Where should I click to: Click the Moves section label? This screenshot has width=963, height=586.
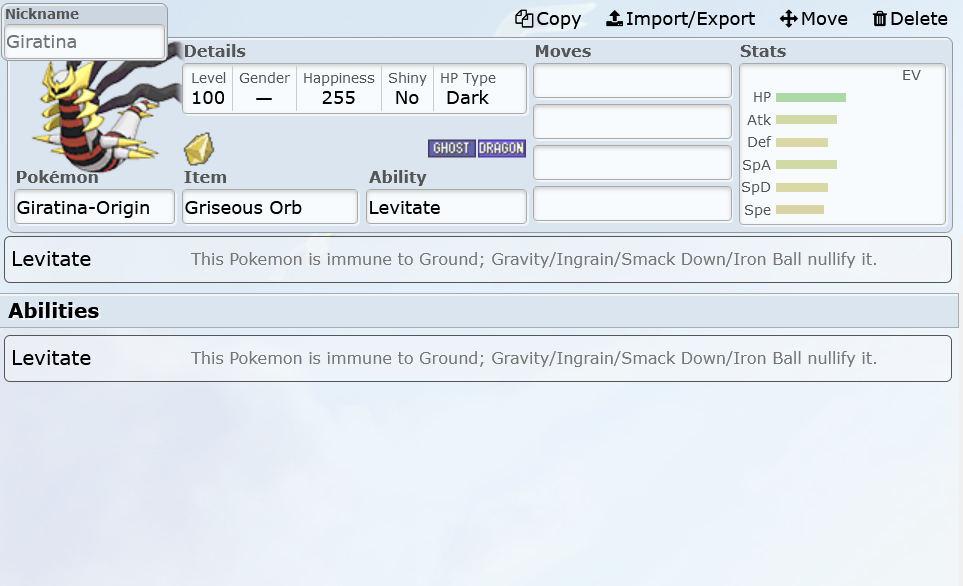pos(563,51)
